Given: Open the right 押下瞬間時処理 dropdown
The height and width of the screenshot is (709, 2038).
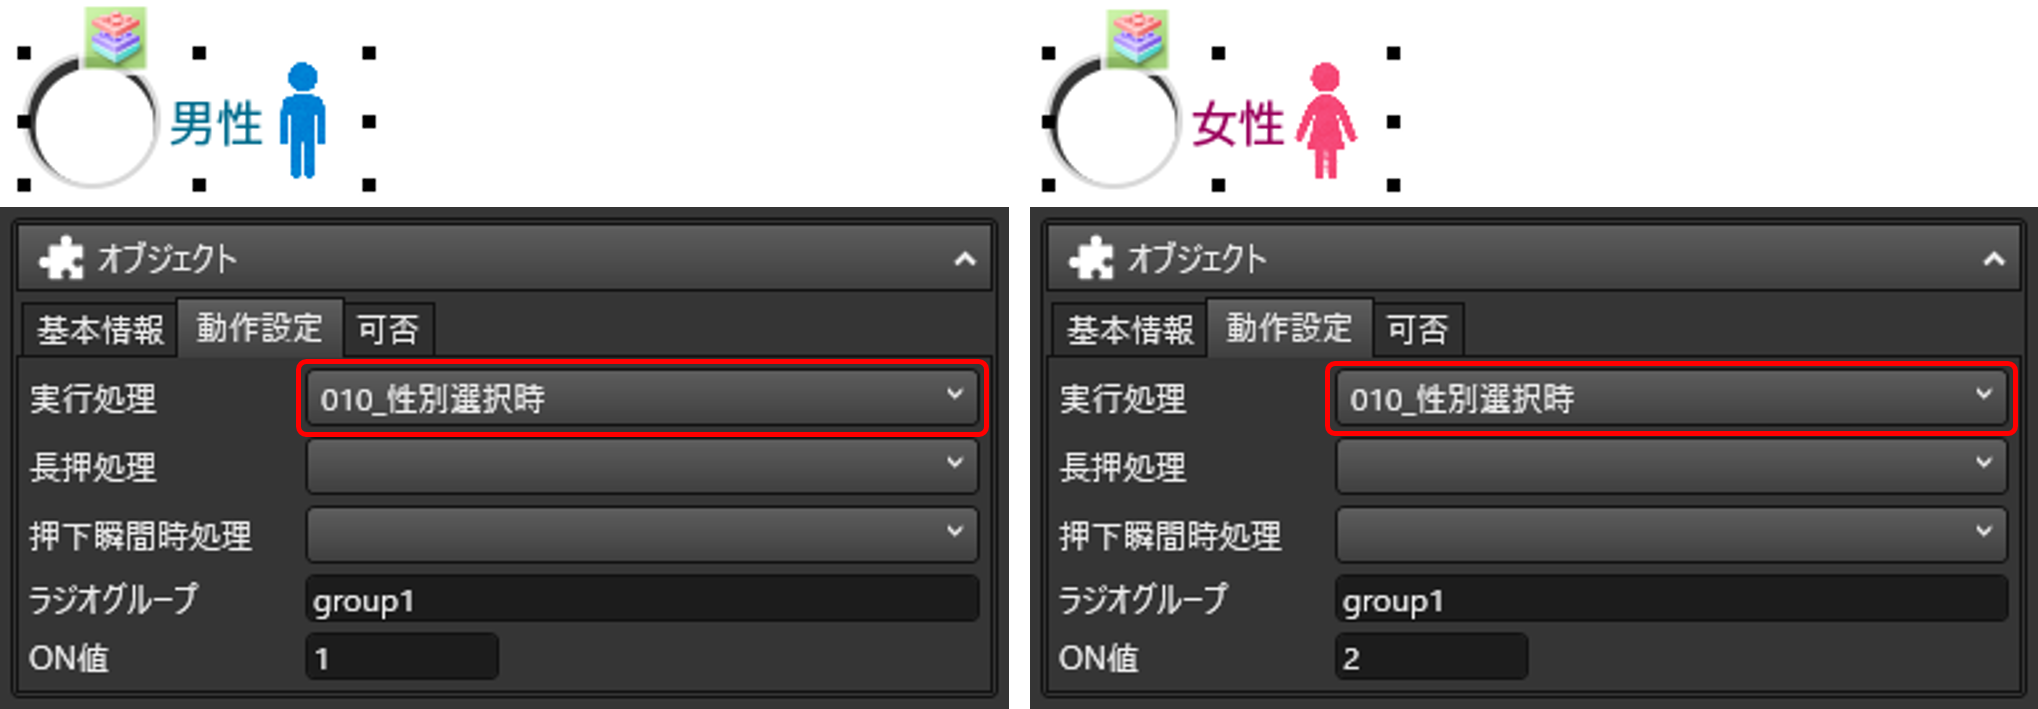Looking at the screenshot, I should [x=1671, y=535].
